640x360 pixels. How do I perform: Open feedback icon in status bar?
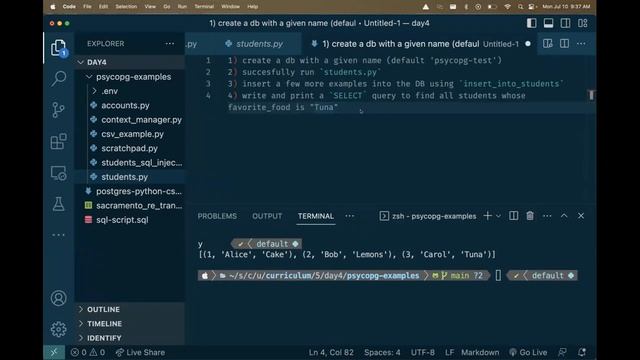[x=562, y=352]
